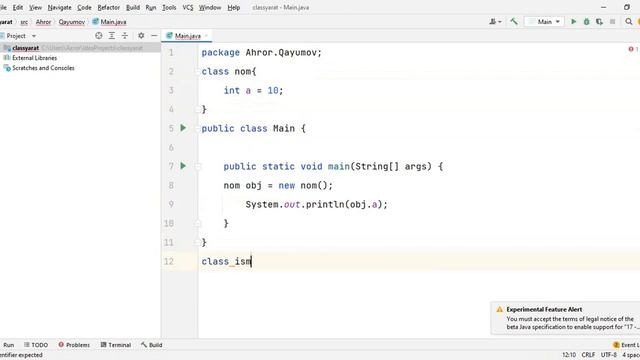Select Scratches and Consoles in tree

point(43,68)
